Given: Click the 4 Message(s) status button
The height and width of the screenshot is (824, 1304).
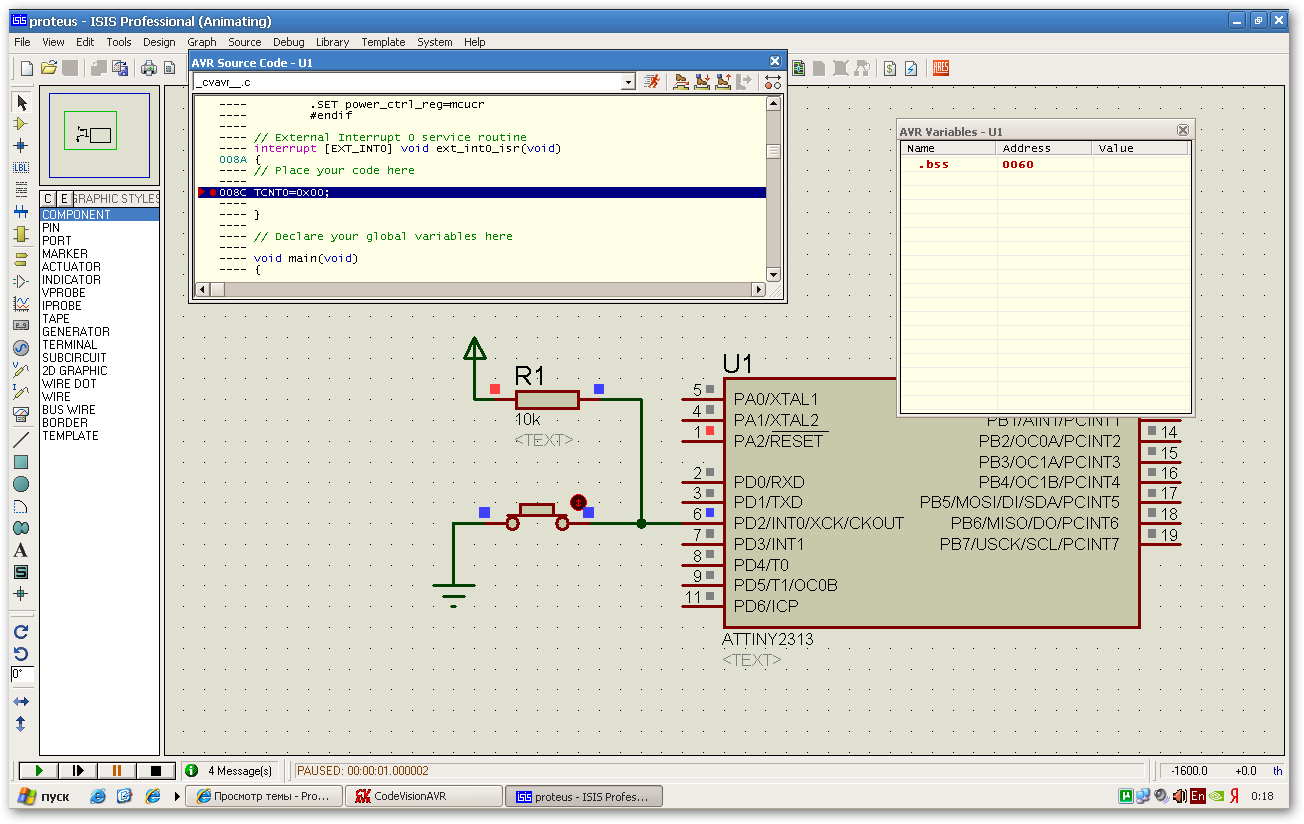Looking at the screenshot, I should (230, 771).
